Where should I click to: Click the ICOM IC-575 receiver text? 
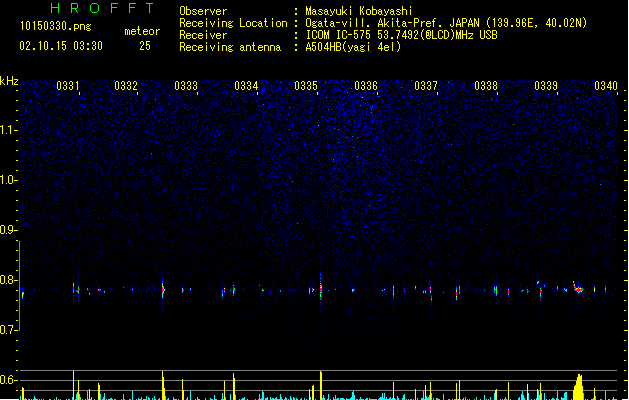402,35
